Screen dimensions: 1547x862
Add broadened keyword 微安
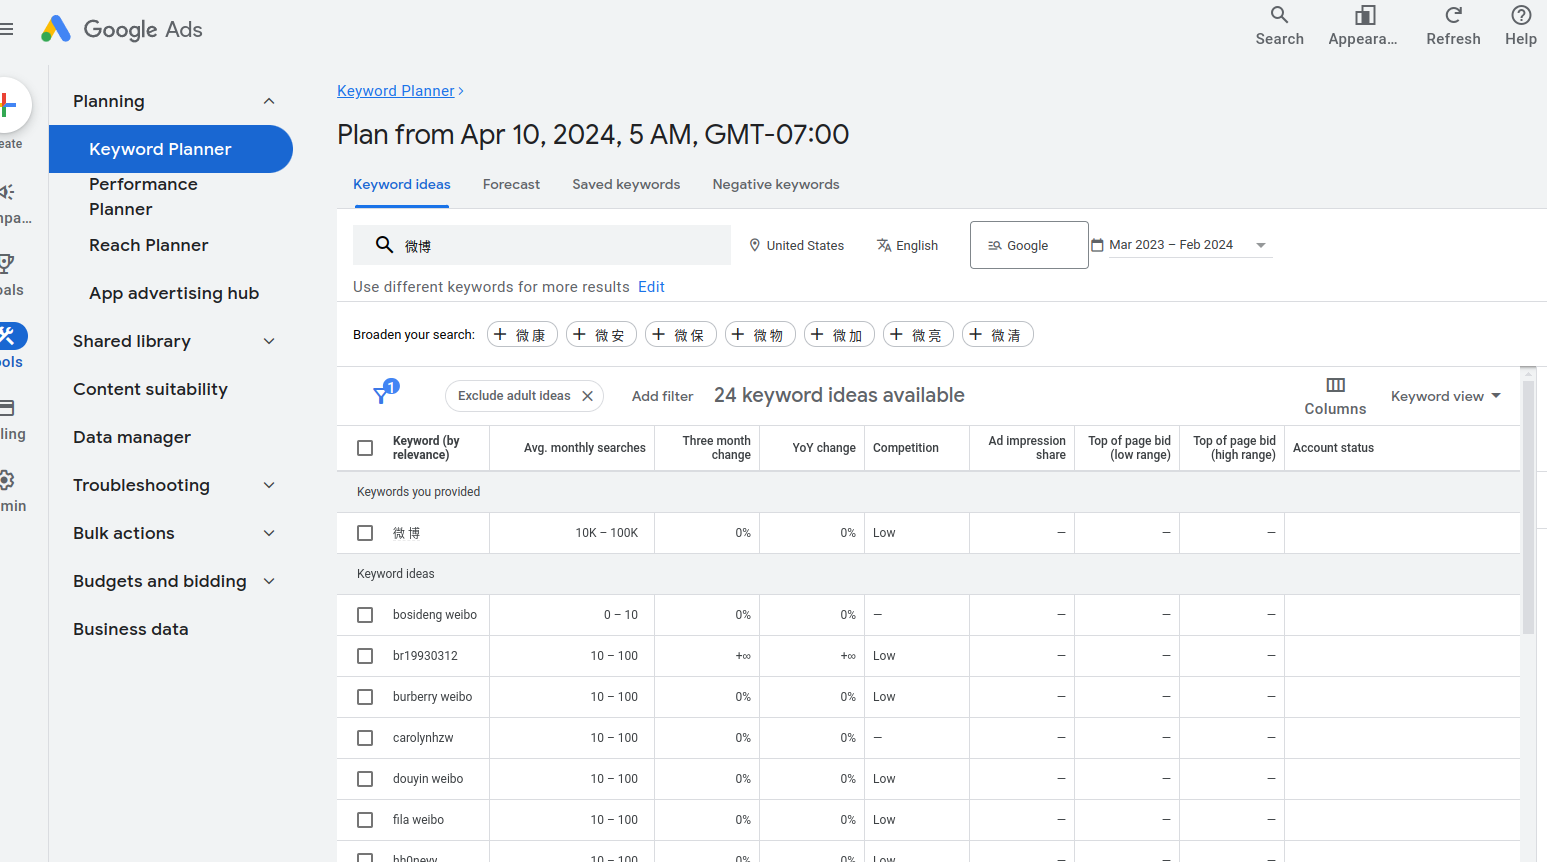tap(601, 335)
